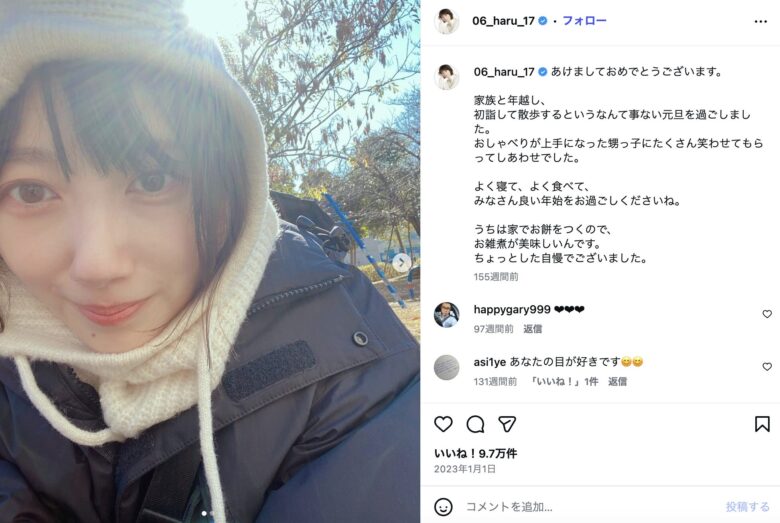
Task: Like asi1ye's comment heart
Action: pyautogui.click(x=767, y=367)
